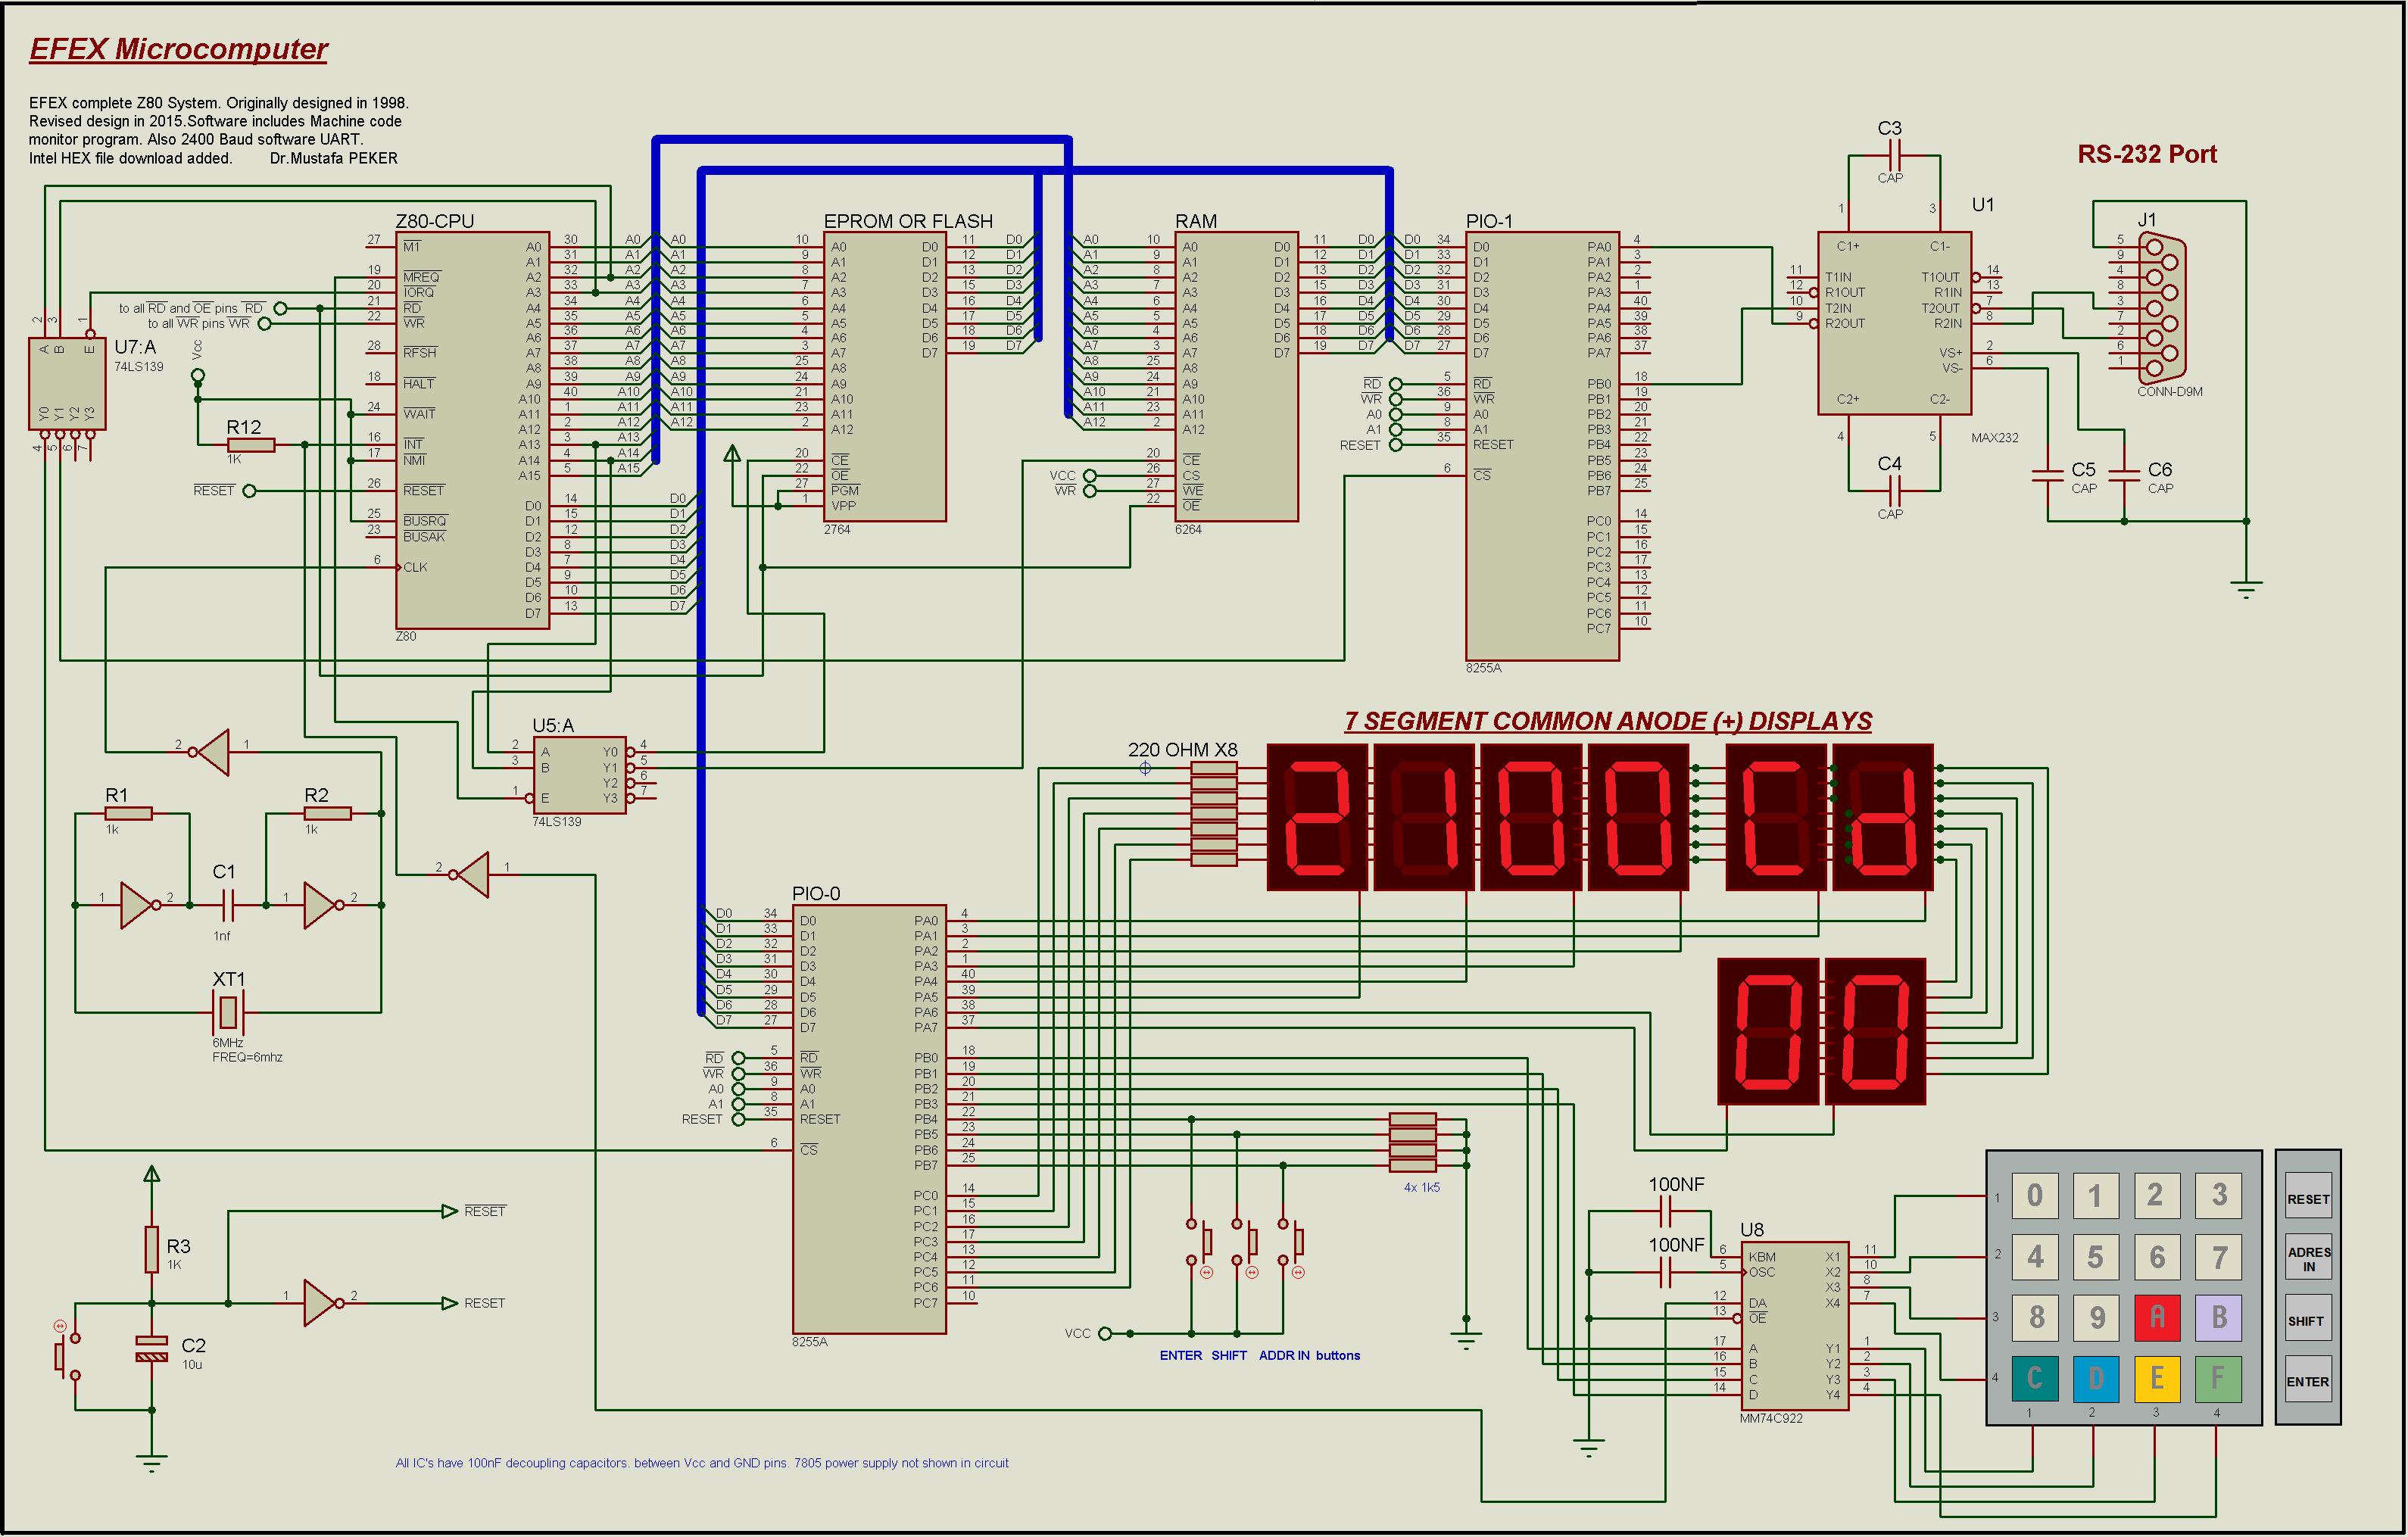Select the MM74C922 U8 keypad encoder

[x=1795, y=1325]
